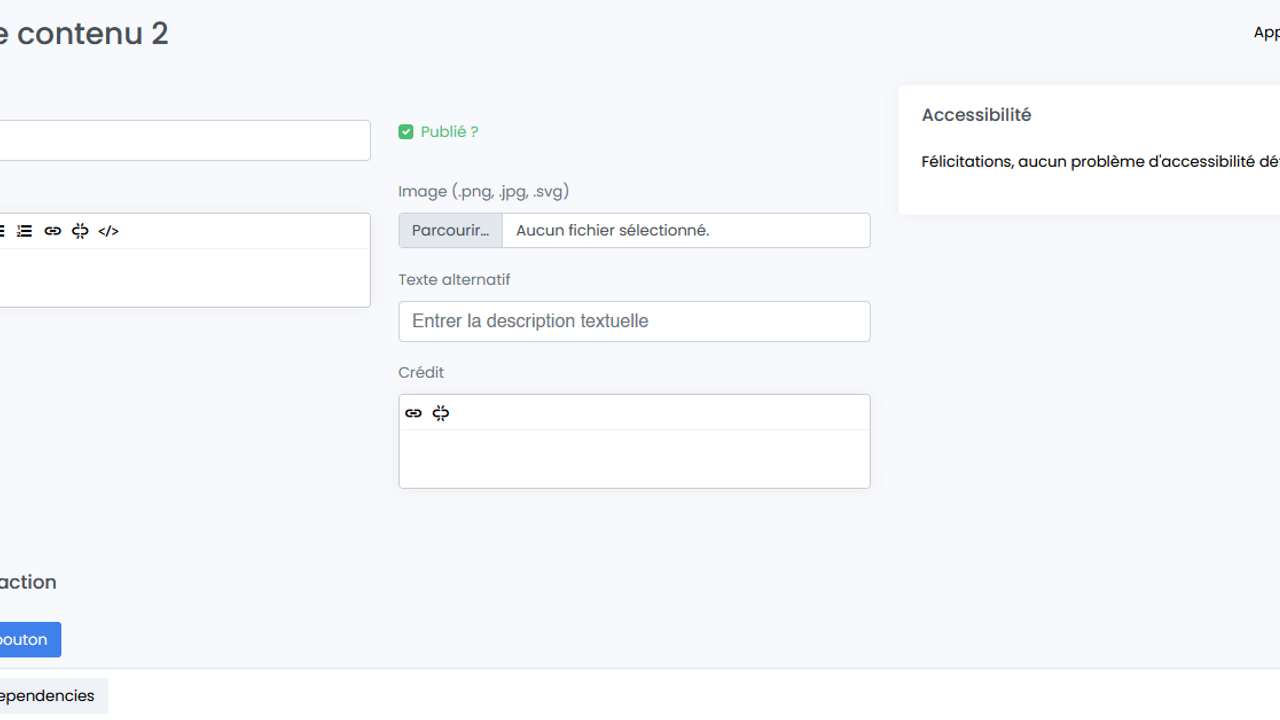Insert a link in the left editor
The height and width of the screenshot is (720, 1280).
(x=53, y=231)
